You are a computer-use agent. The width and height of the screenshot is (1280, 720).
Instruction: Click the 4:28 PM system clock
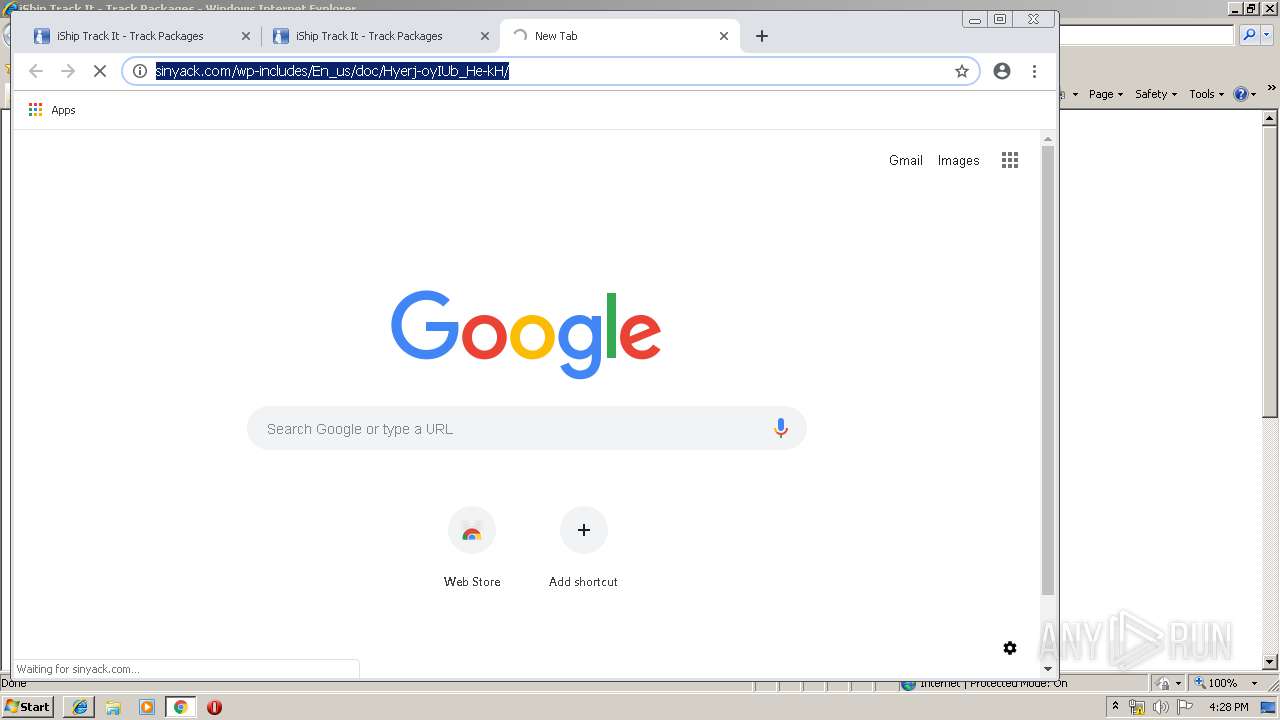[1228, 707]
